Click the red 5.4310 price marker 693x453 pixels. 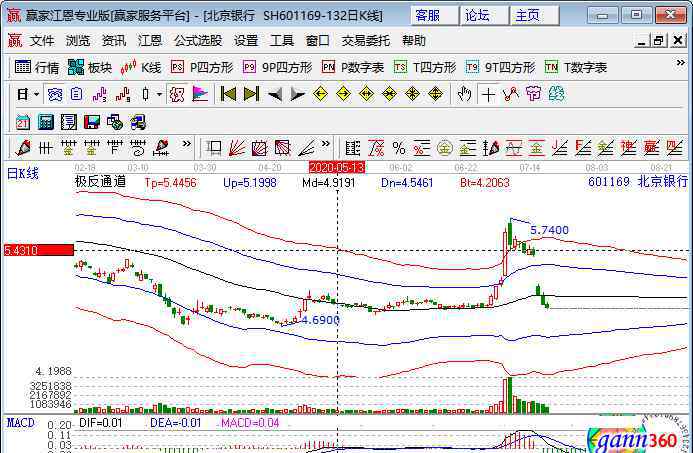(38, 249)
